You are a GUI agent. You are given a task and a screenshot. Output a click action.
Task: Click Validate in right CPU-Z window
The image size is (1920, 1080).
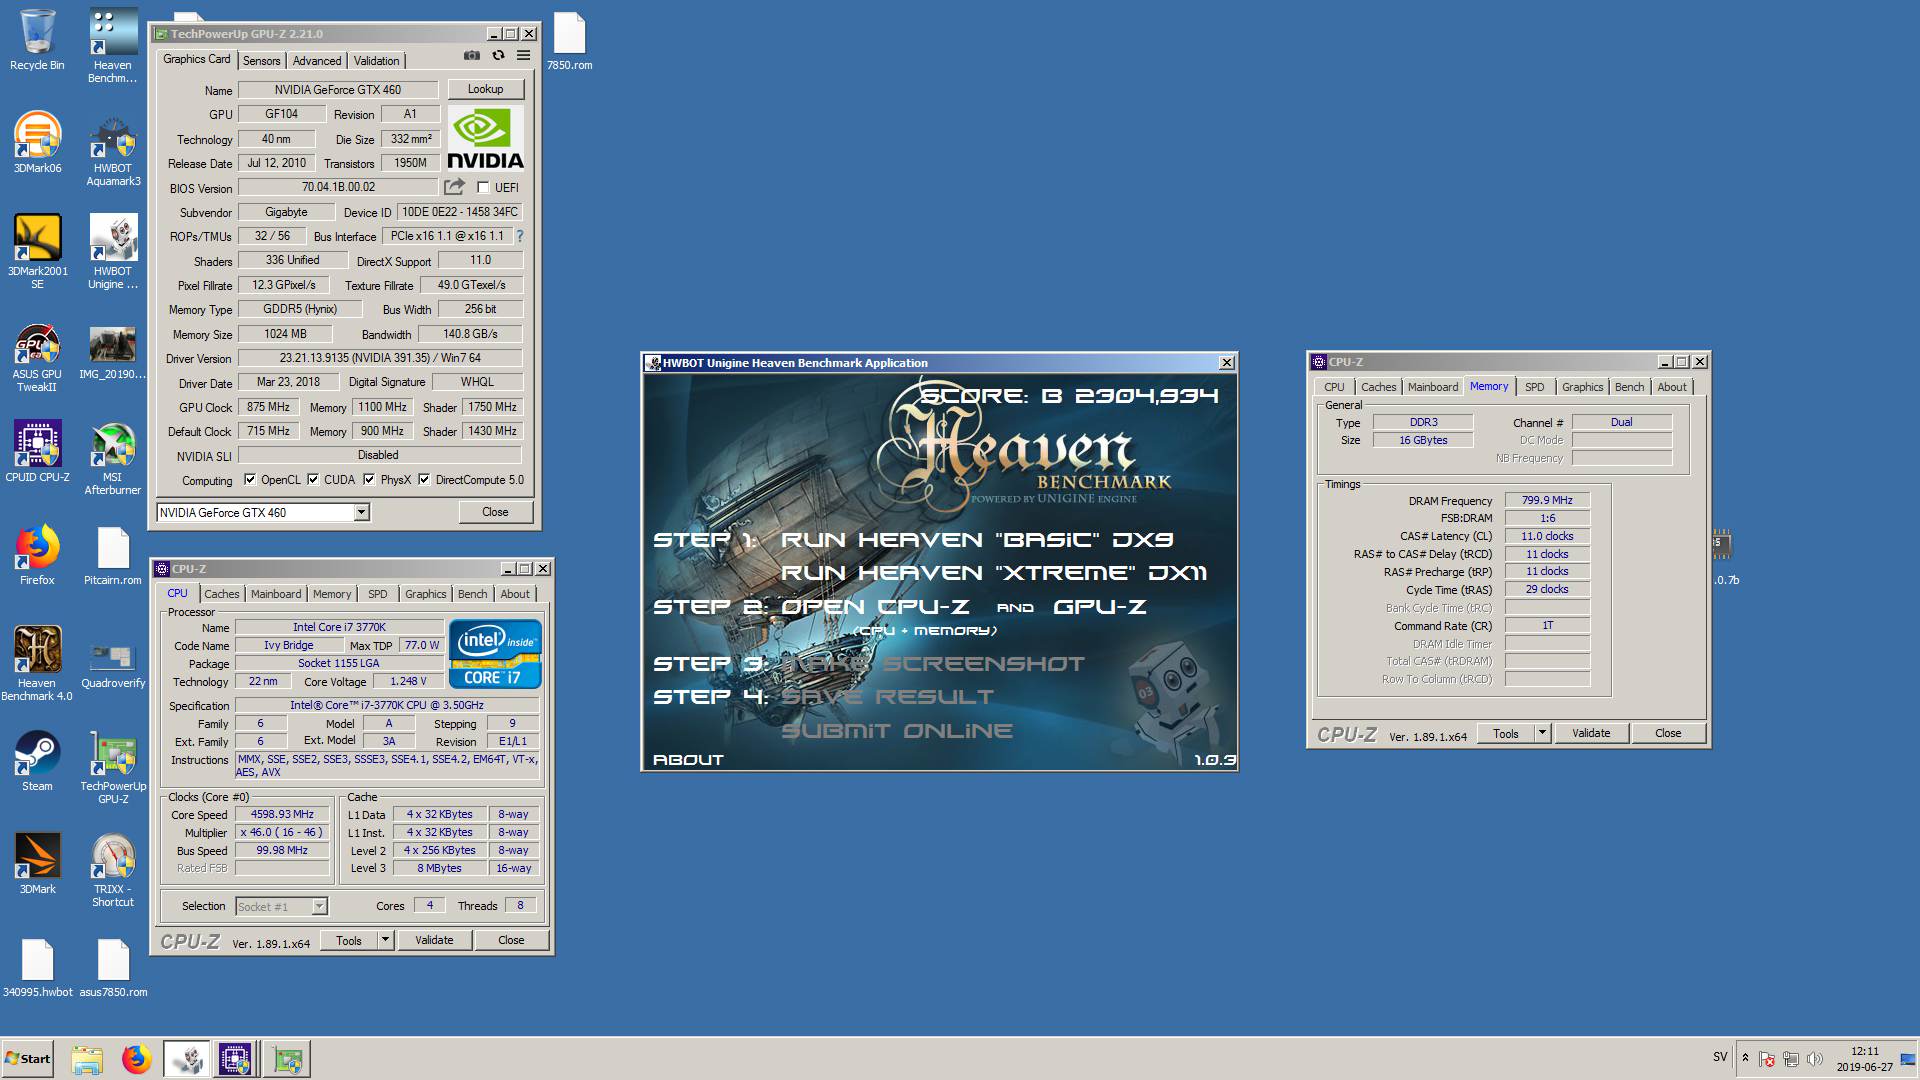pos(1591,733)
